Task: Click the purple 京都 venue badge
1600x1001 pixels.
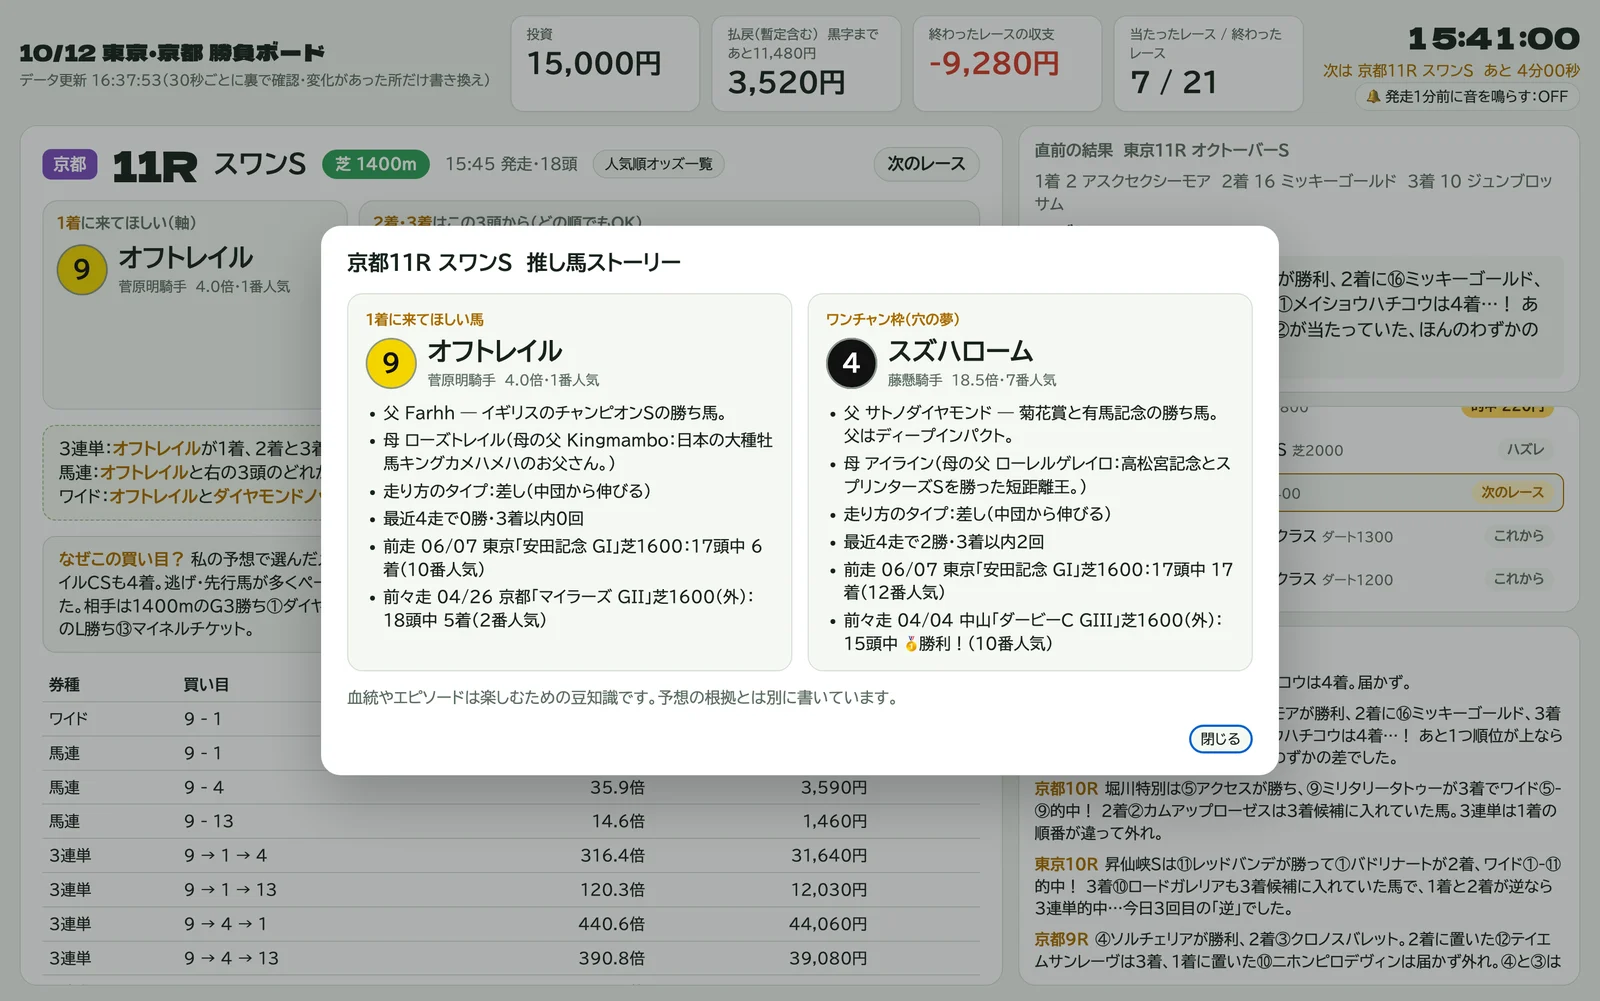Action: tap(69, 164)
